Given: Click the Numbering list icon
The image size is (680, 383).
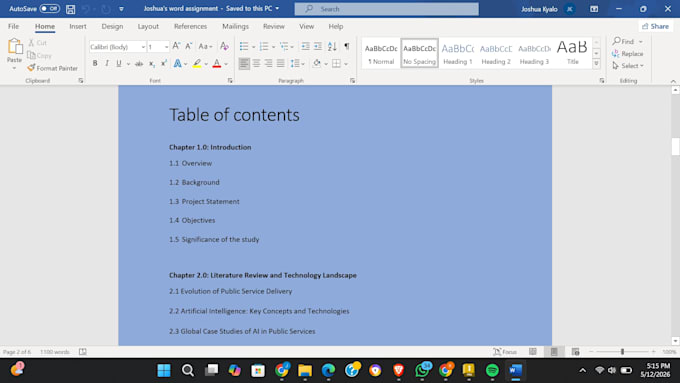Looking at the screenshot, I should pyautogui.click(x=264, y=46).
